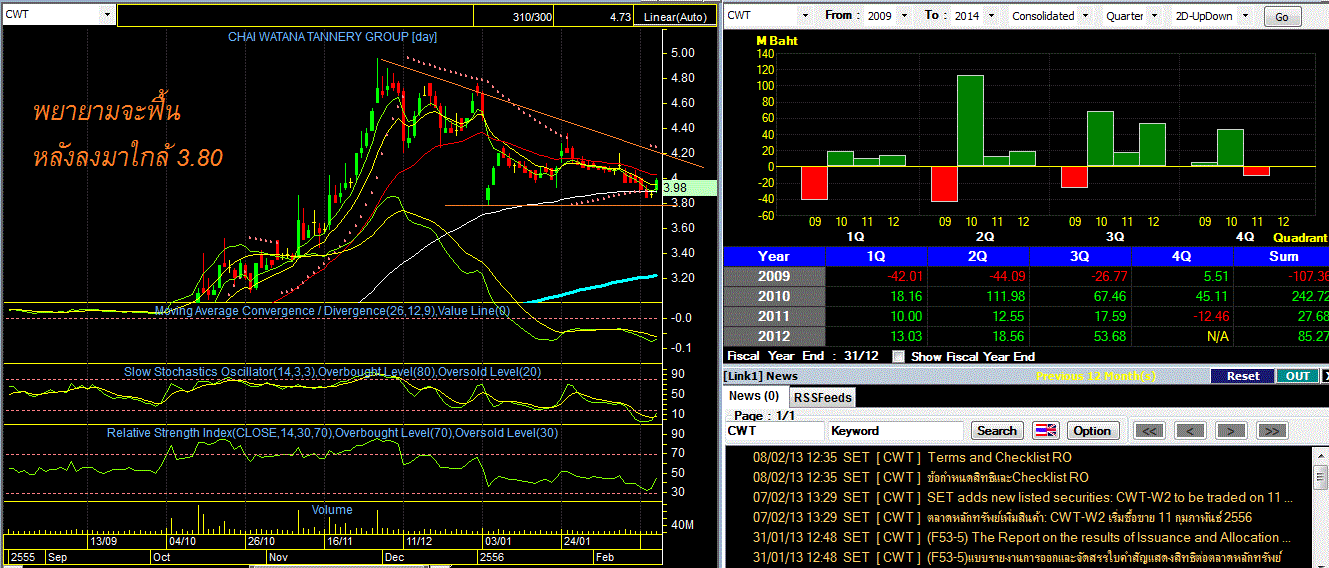Switch to the News (0) tab
1329x568 pixels.
(x=756, y=396)
